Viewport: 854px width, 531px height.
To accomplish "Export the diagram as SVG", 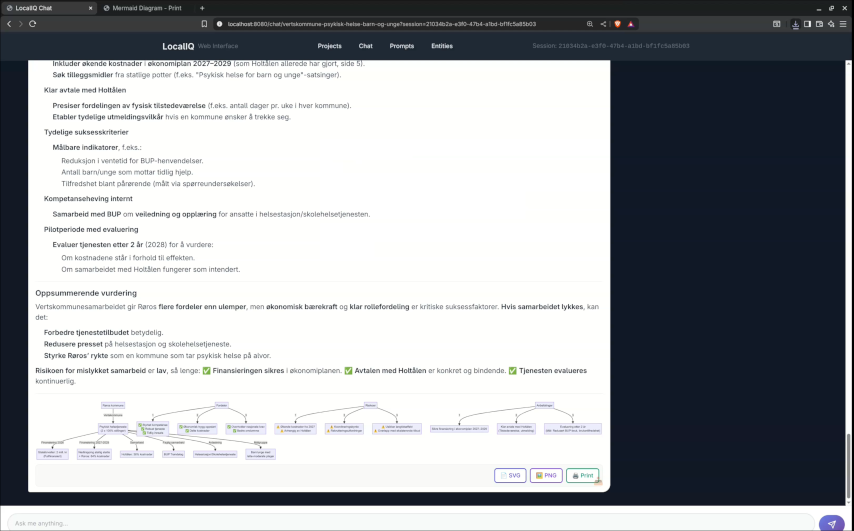I will (510, 475).
